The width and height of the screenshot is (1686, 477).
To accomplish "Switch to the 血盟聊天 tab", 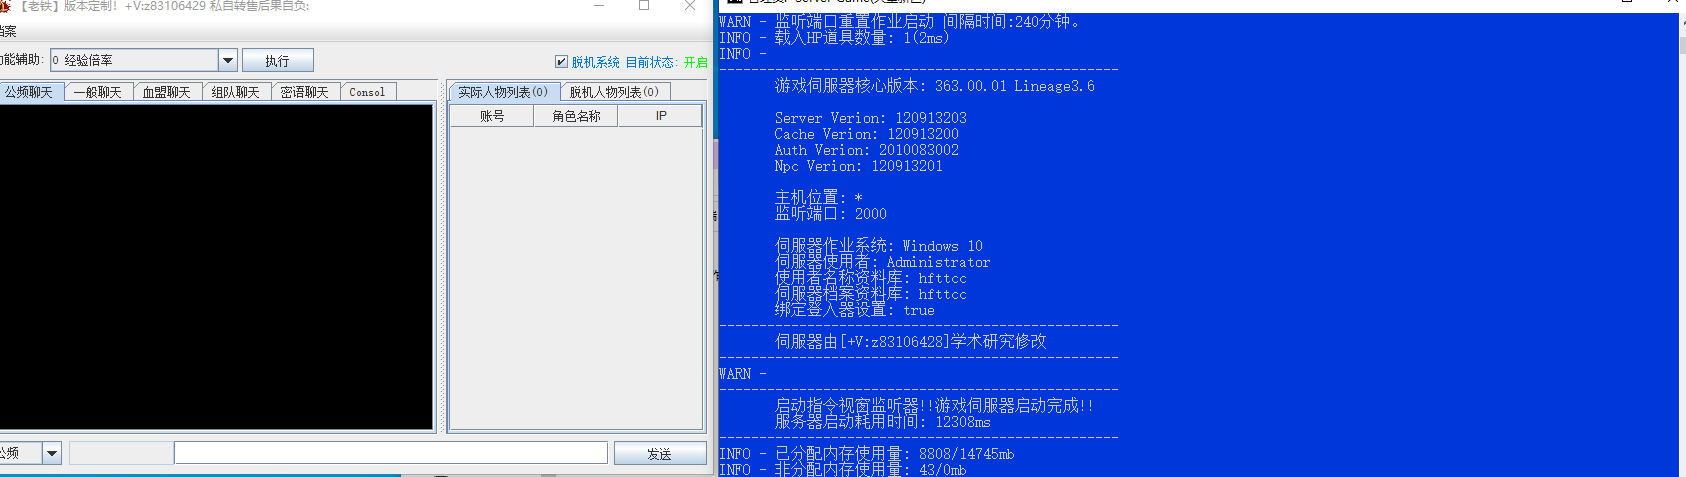I will click(167, 92).
